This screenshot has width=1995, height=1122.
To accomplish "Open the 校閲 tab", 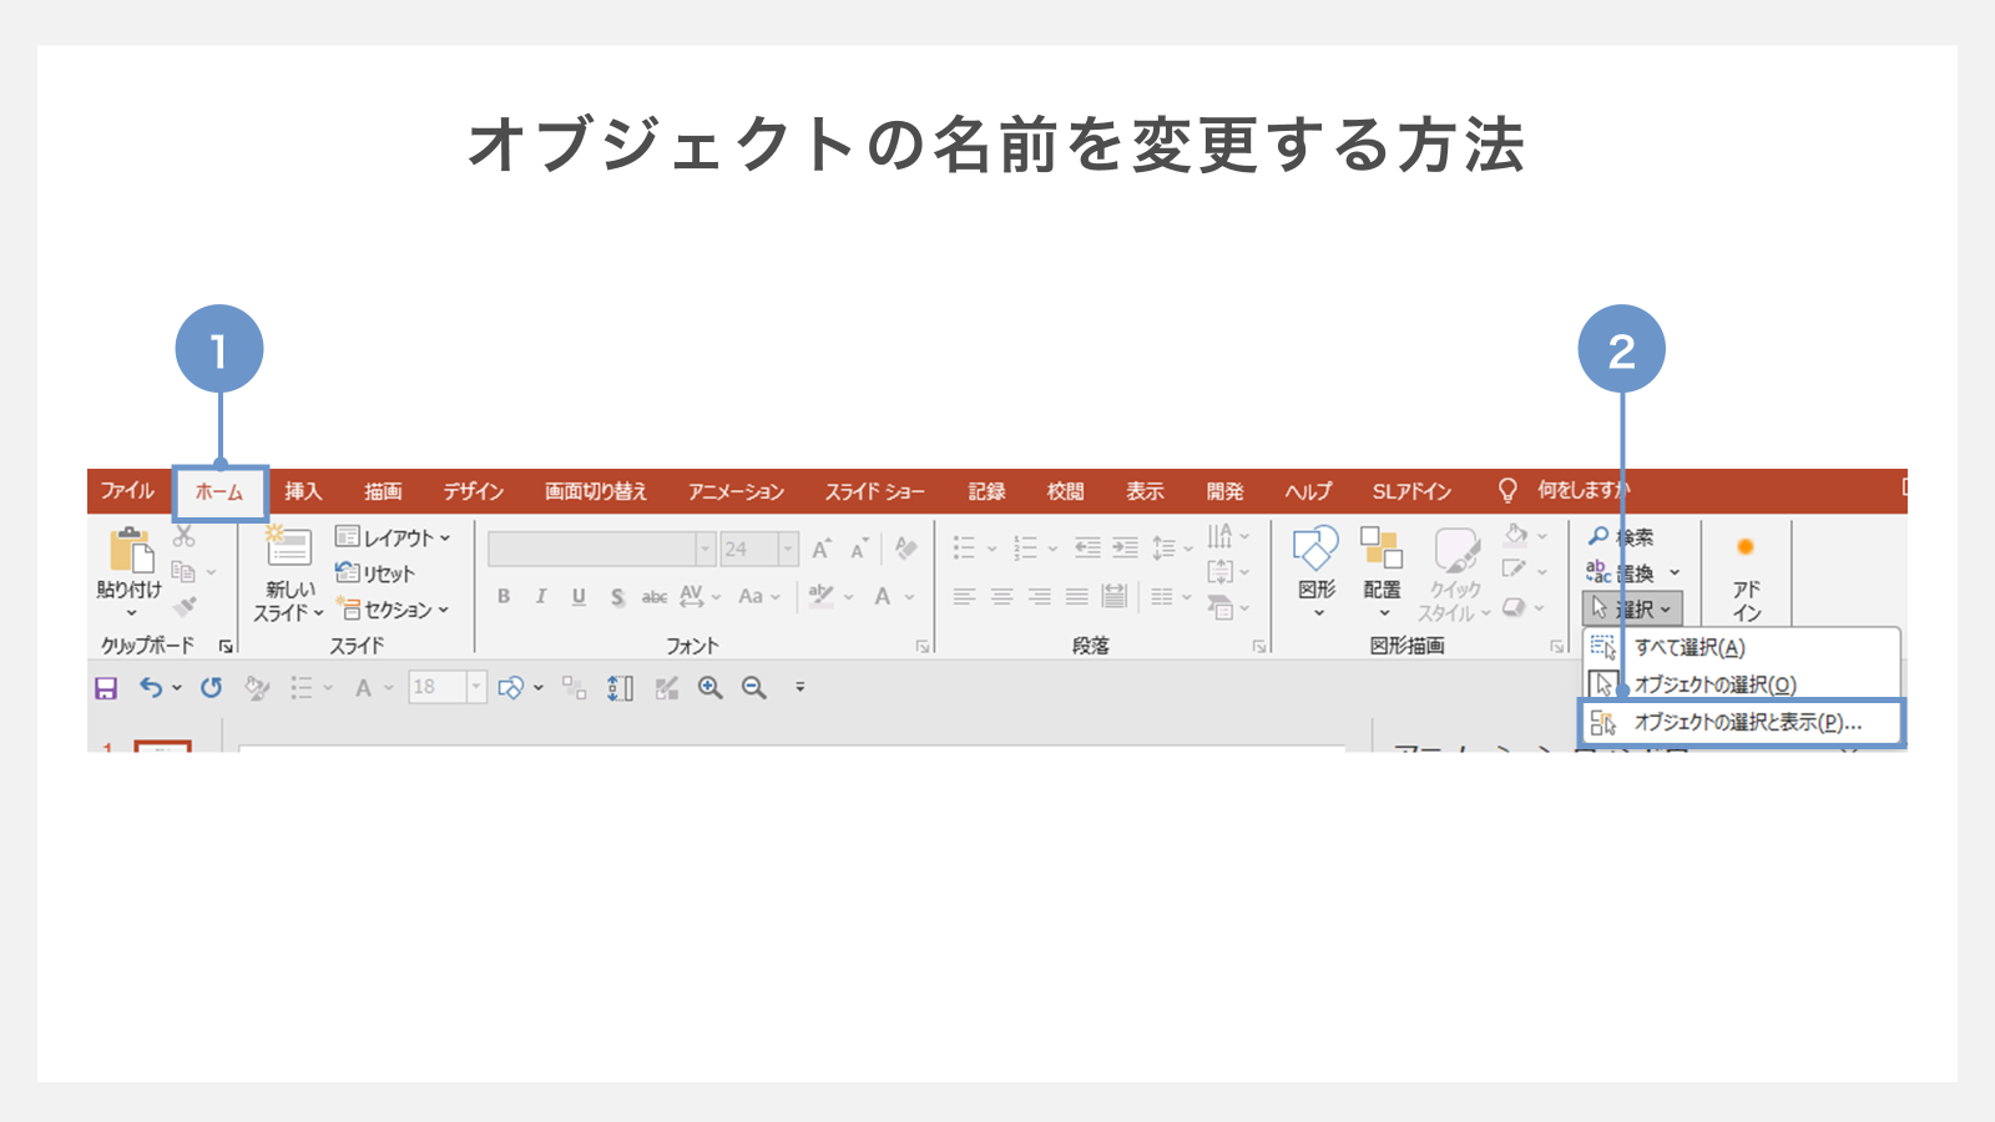I will click(x=1065, y=491).
